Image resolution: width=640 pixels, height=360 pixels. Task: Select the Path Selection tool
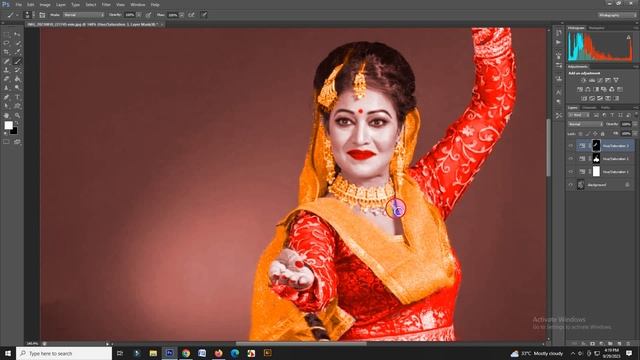6,106
